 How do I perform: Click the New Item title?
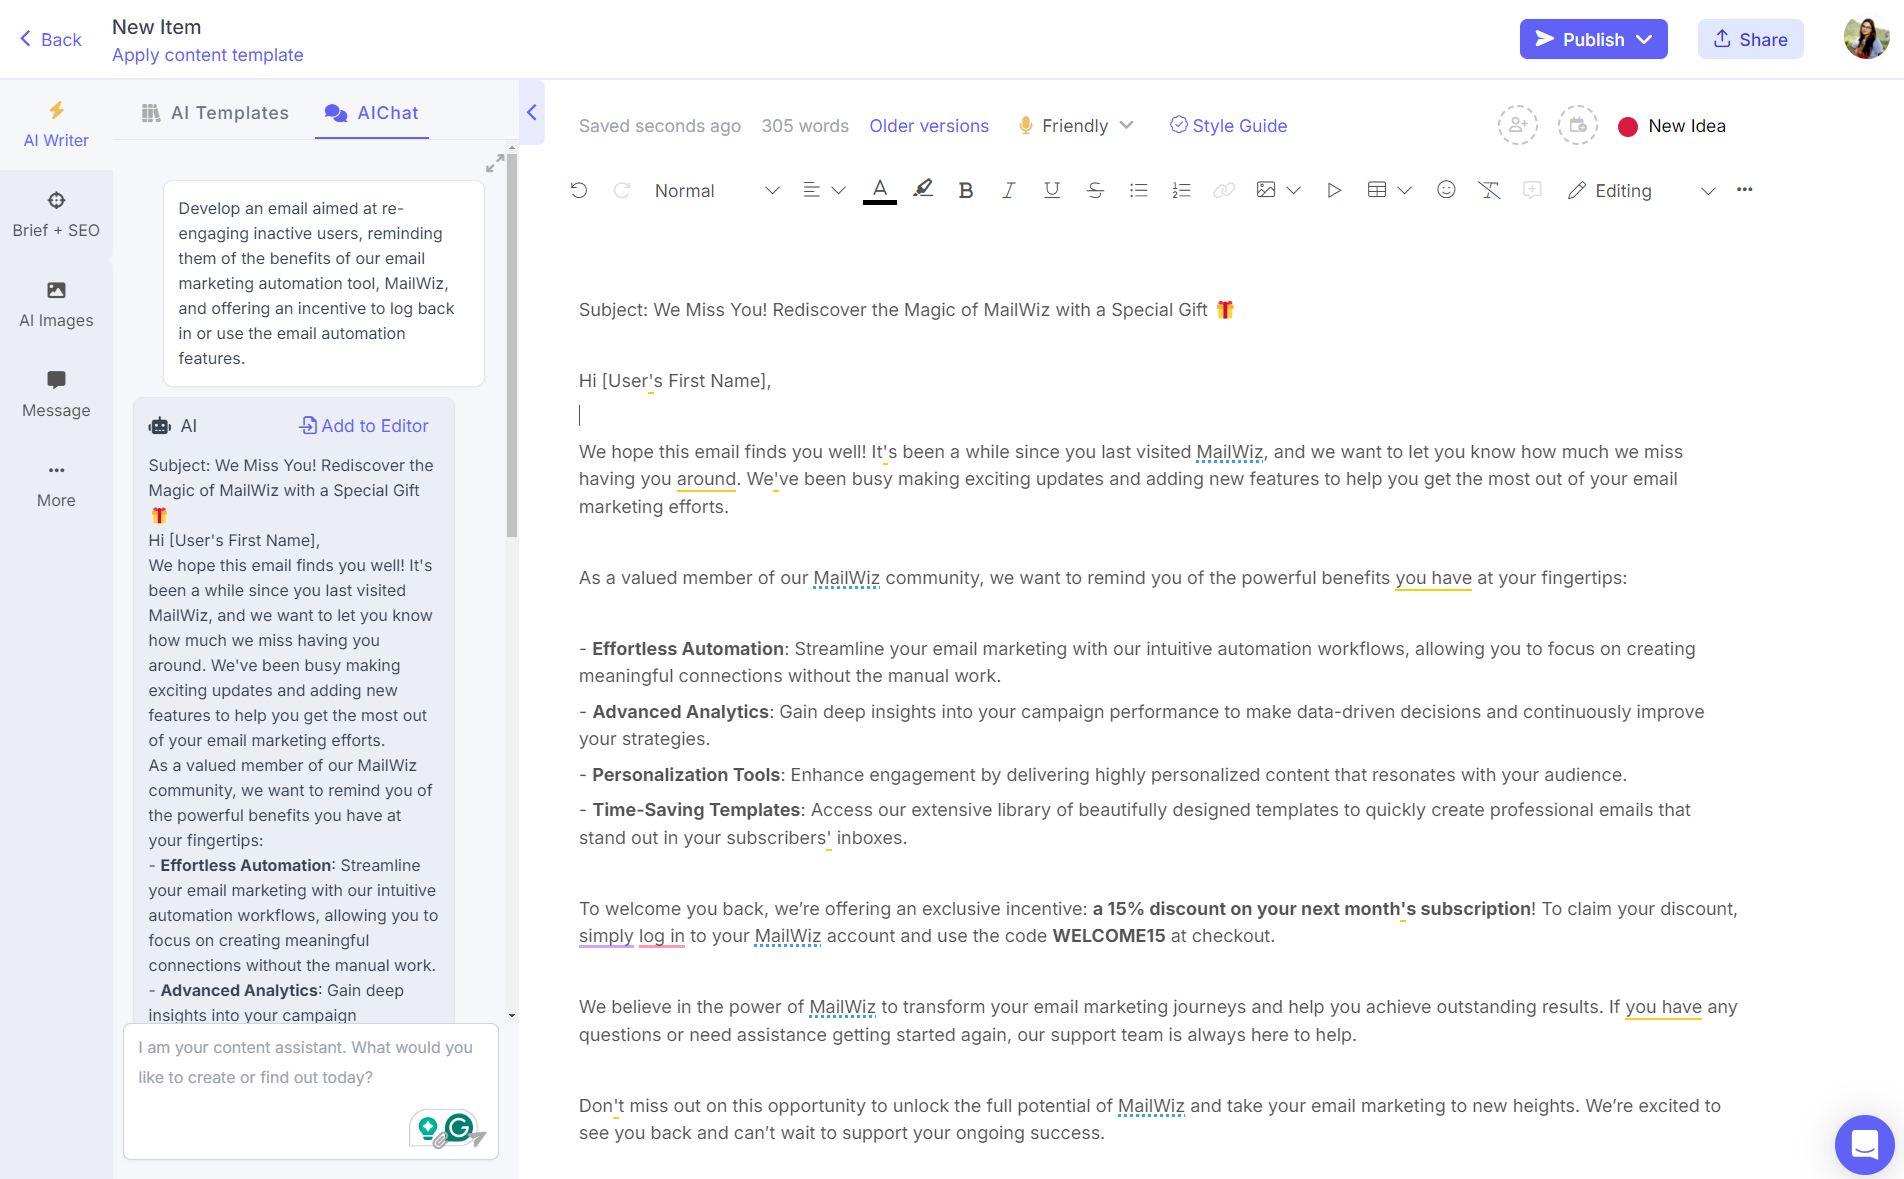click(156, 27)
